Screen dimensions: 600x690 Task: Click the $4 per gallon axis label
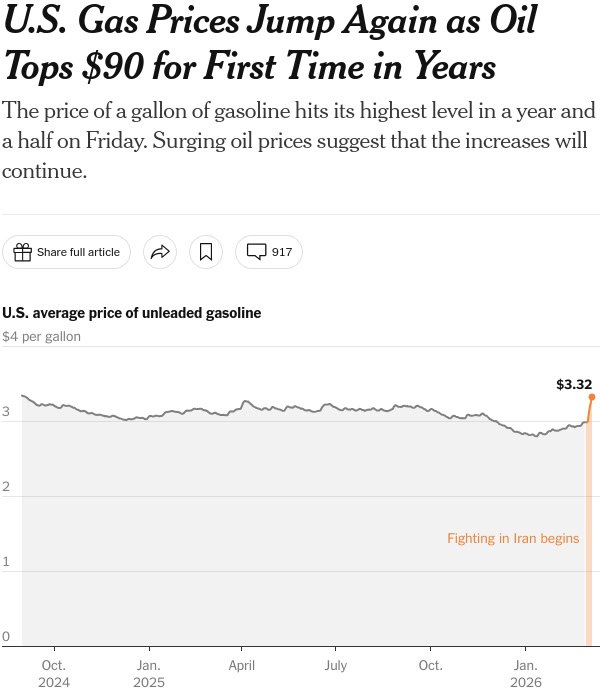42,337
